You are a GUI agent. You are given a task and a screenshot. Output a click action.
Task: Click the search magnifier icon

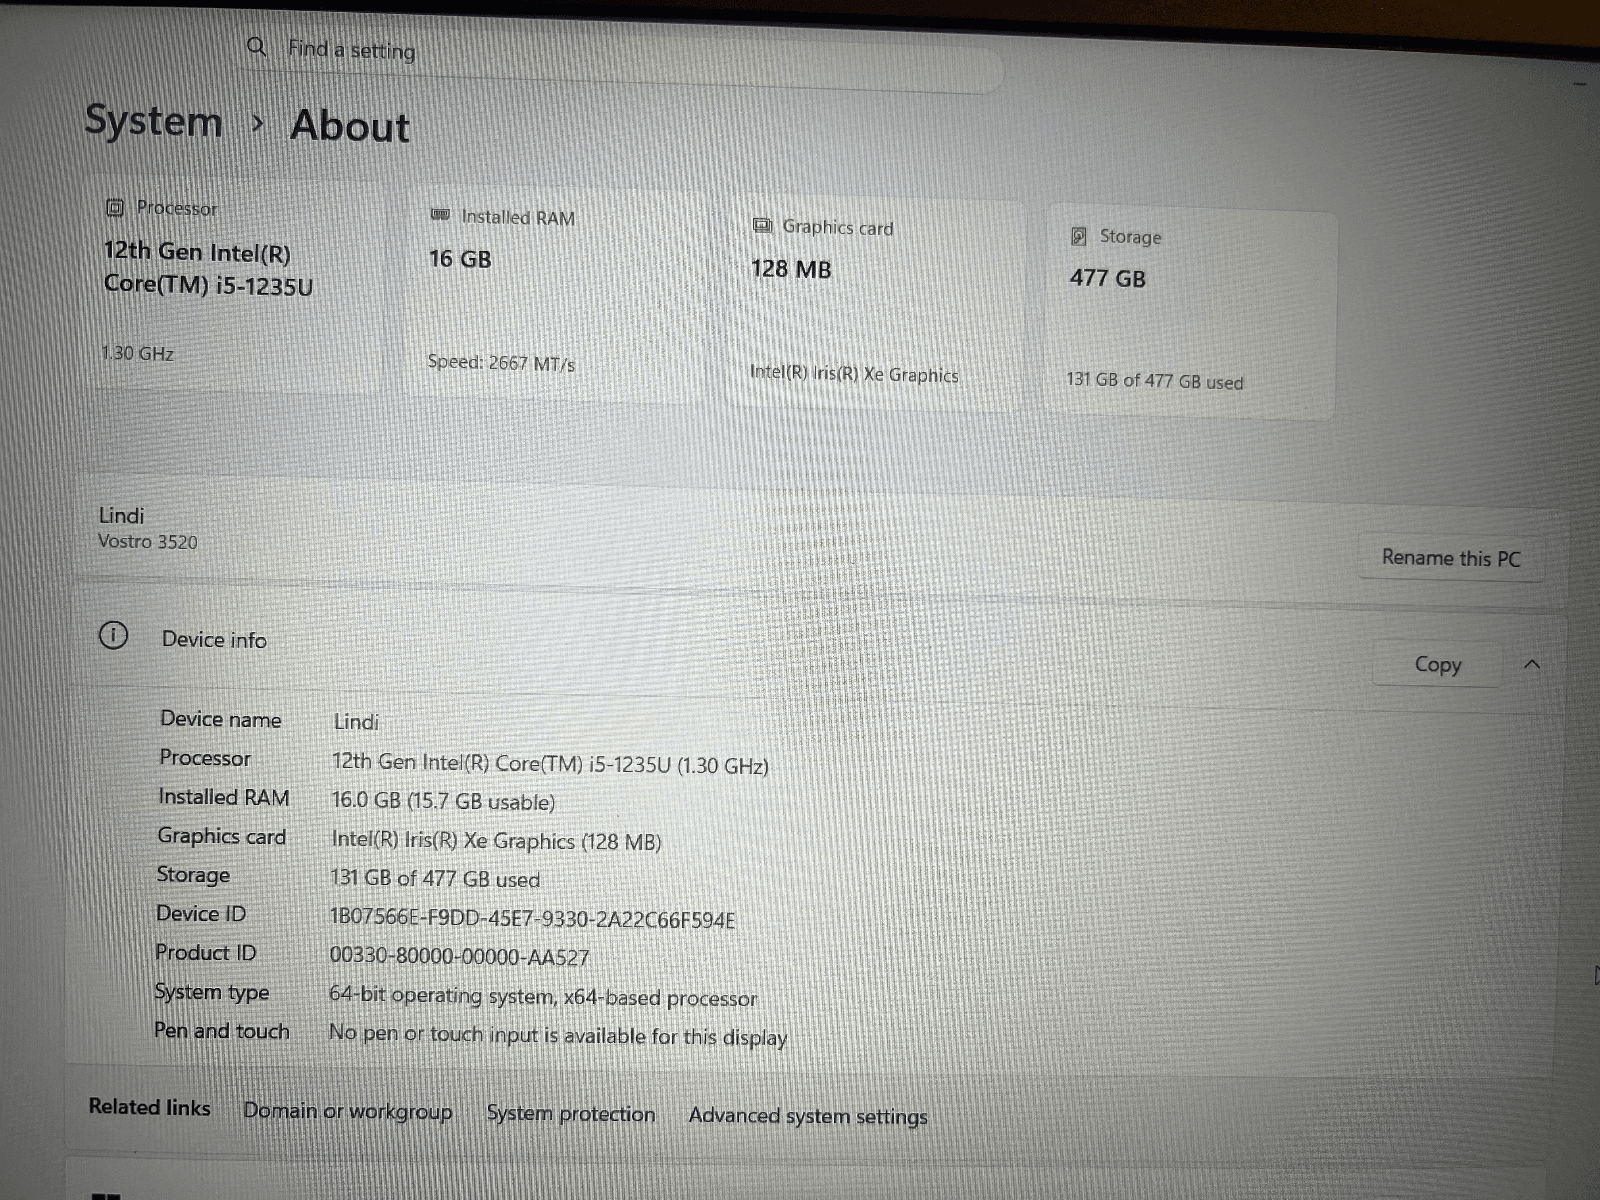coord(257,46)
